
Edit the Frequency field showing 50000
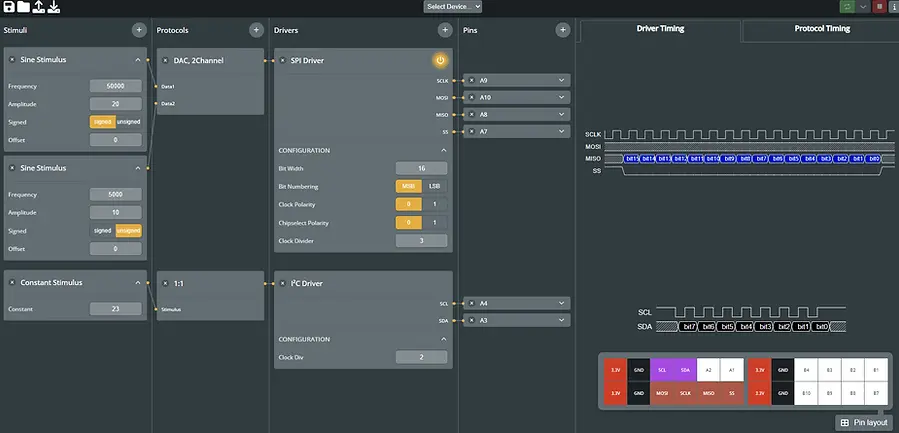(x=116, y=86)
